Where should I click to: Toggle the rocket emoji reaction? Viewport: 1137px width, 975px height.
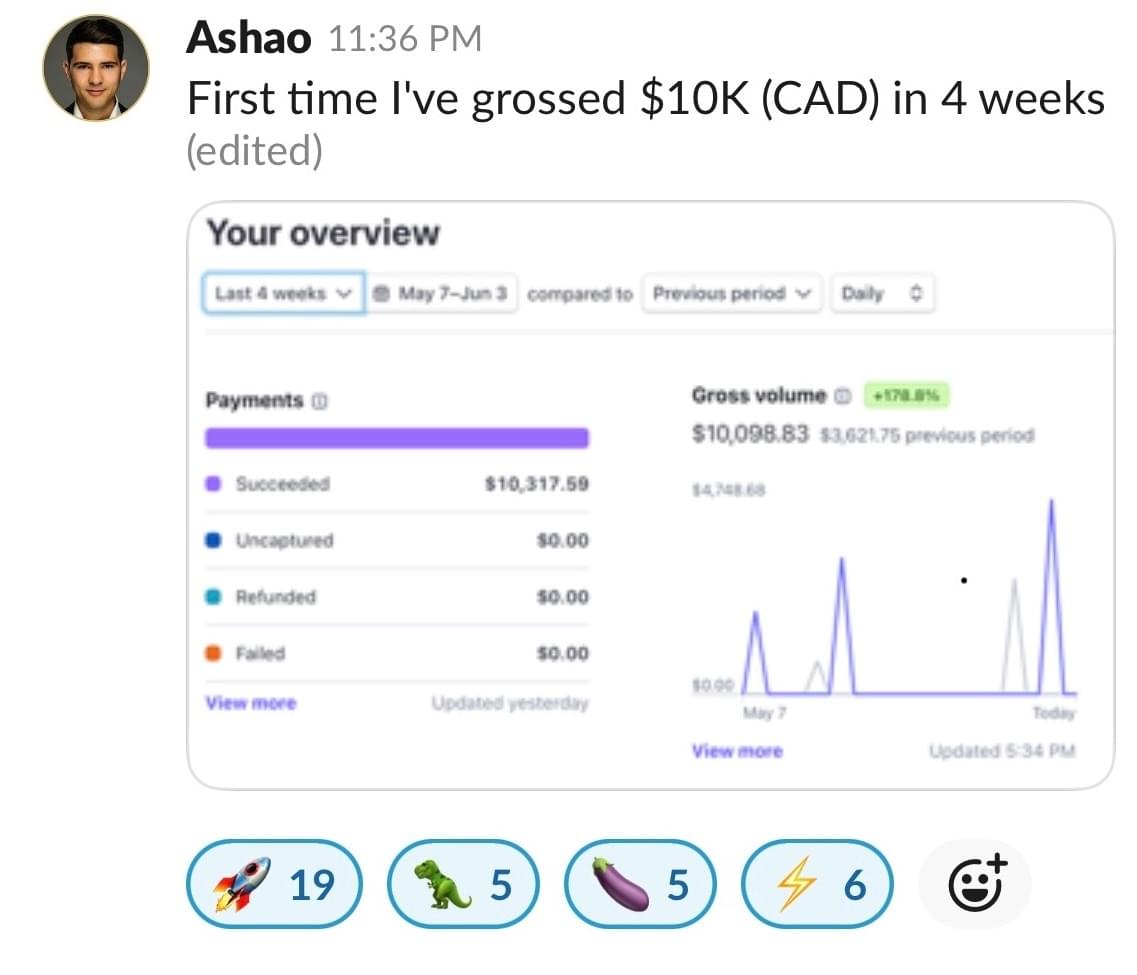pos(273,885)
